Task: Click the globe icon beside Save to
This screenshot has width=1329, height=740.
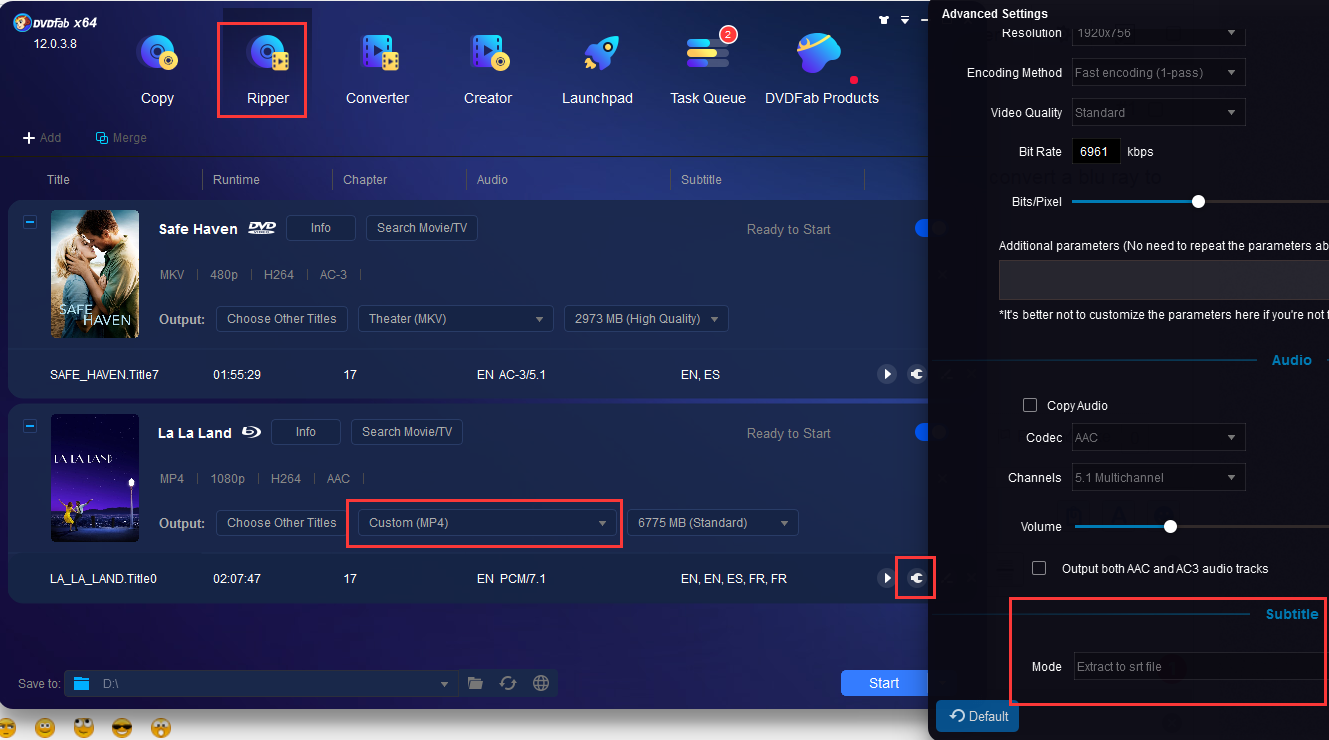Action: [541, 683]
